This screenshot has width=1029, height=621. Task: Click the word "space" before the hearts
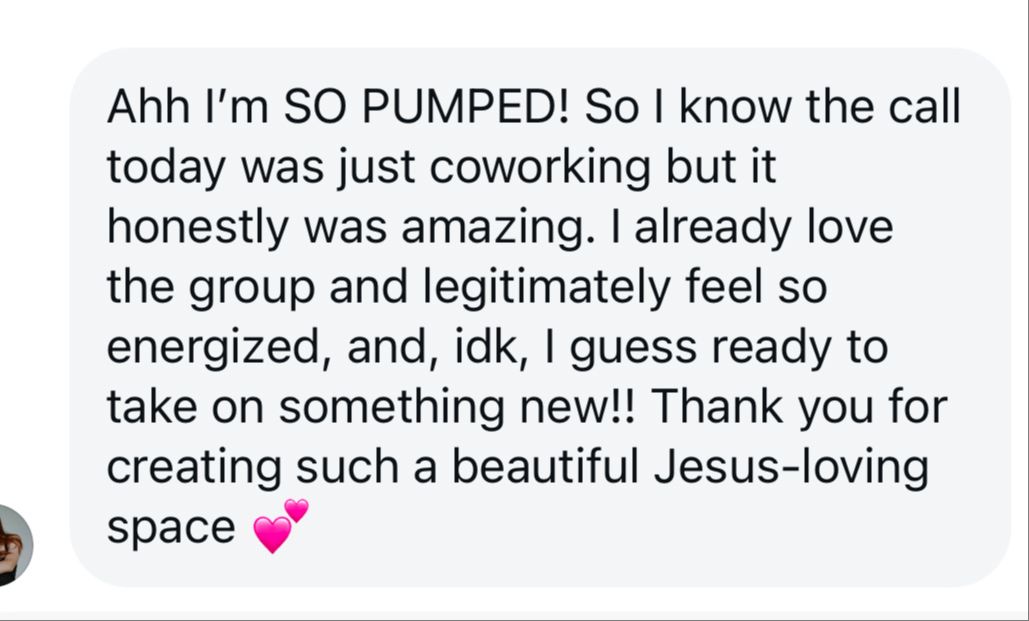click(171, 528)
